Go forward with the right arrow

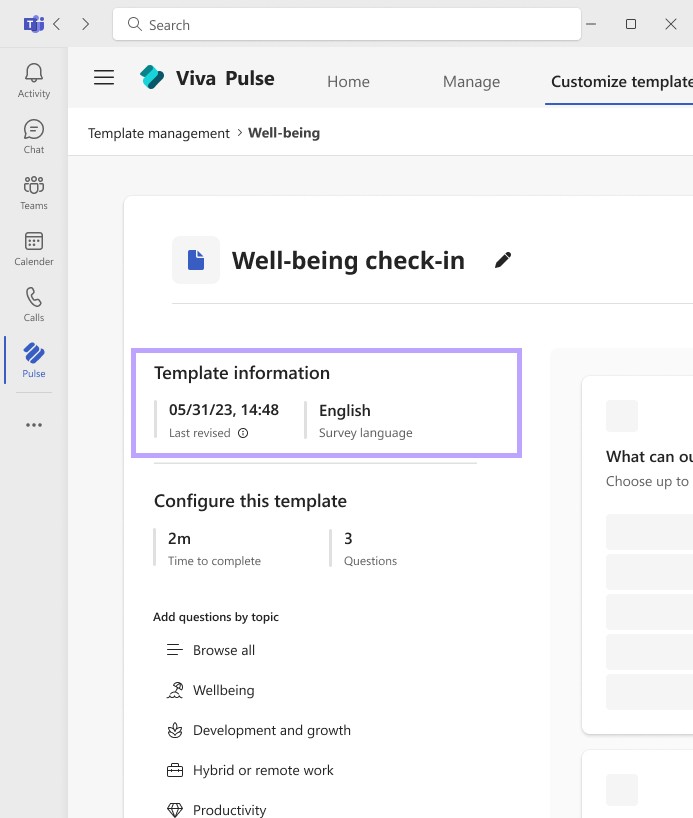86,24
